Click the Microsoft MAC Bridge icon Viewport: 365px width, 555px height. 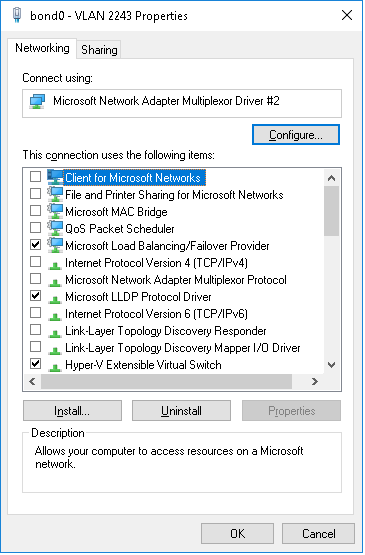(55, 211)
